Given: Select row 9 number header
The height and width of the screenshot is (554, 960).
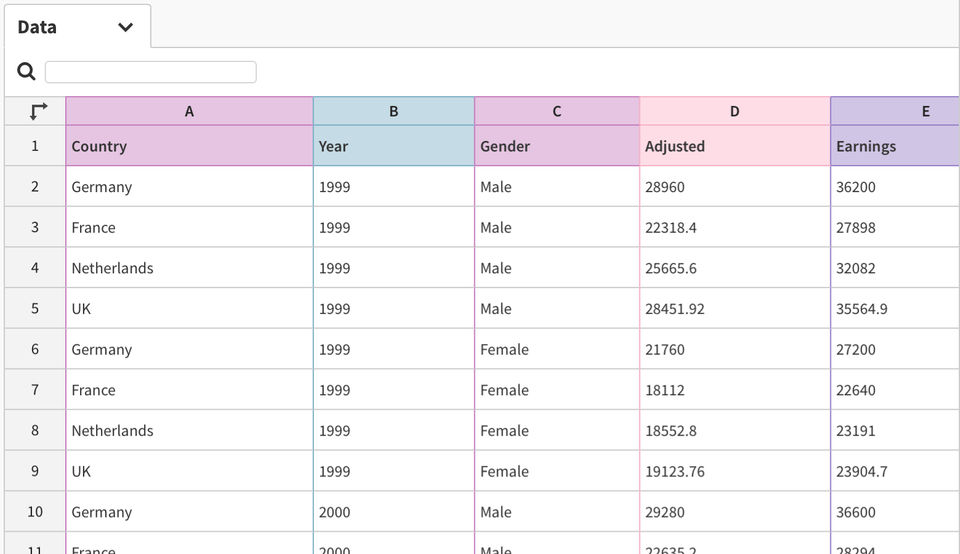Looking at the screenshot, I should pyautogui.click(x=35, y=471).
